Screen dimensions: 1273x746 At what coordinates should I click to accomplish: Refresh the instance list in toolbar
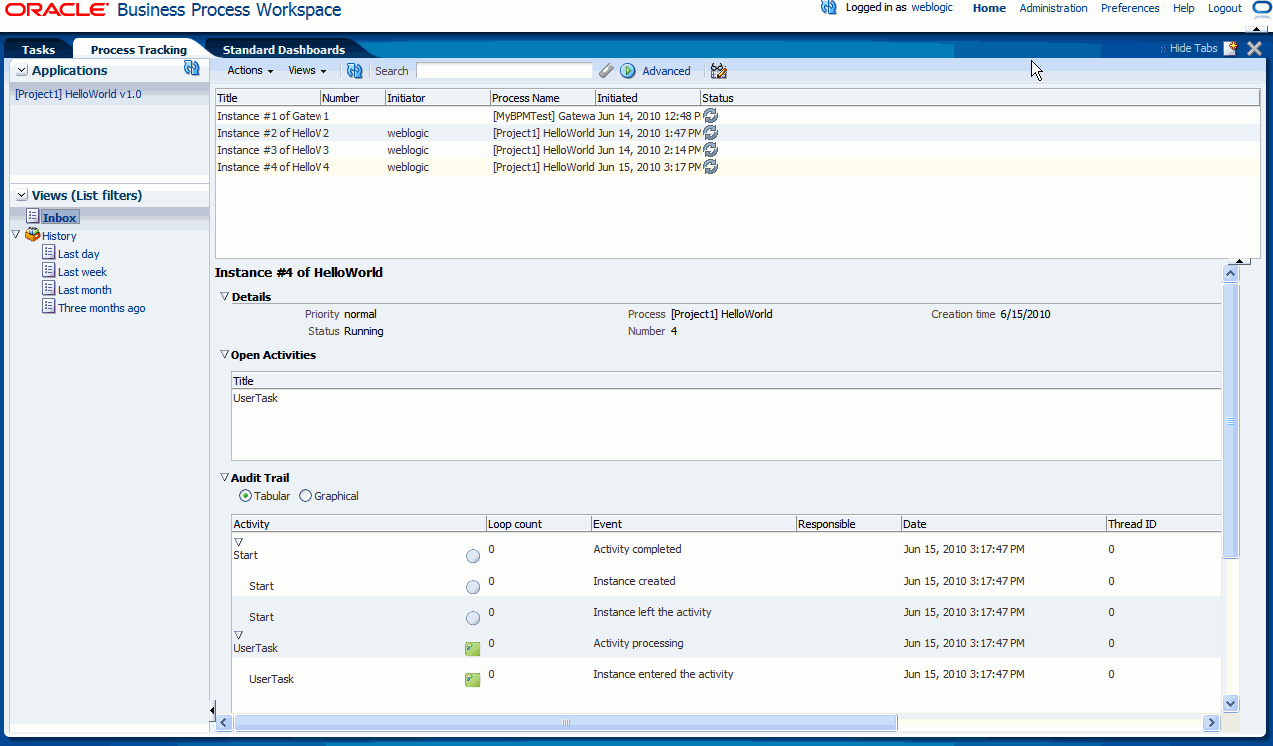[x=355, y=71]
